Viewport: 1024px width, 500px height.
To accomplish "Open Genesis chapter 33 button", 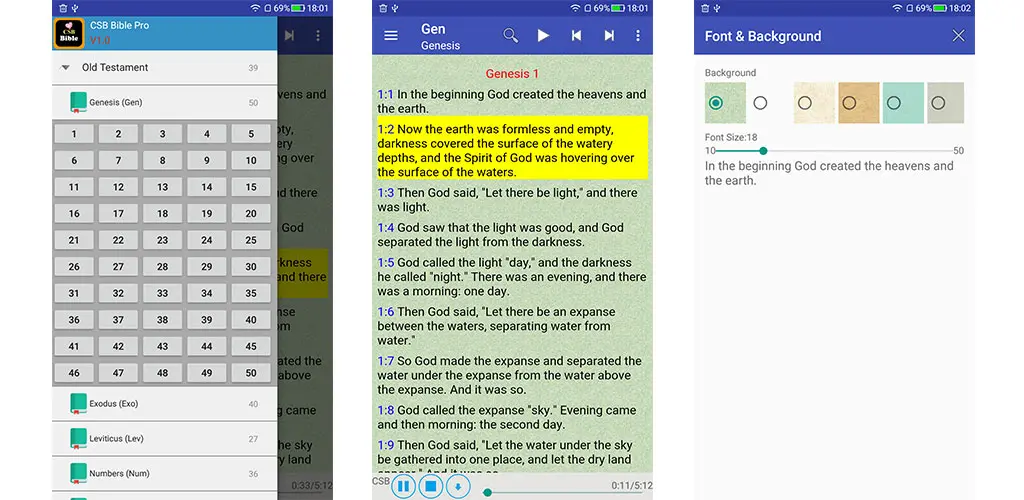I will [163, 293].
